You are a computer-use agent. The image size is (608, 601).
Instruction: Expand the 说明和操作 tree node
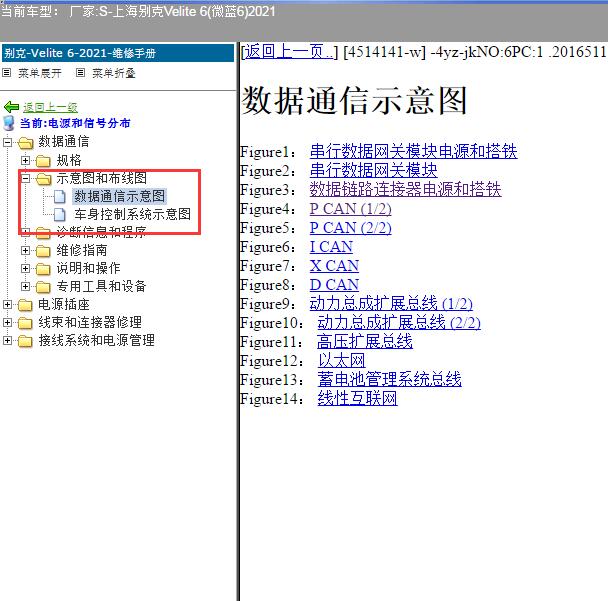(25, 268)
